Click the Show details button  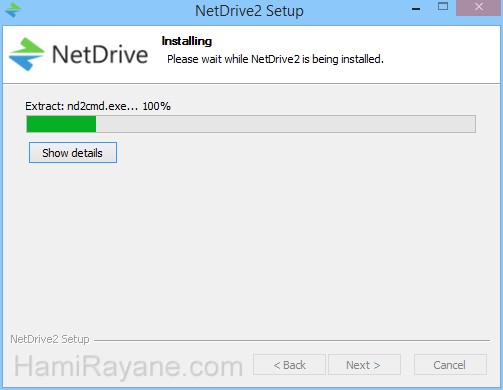click(73, 153)
